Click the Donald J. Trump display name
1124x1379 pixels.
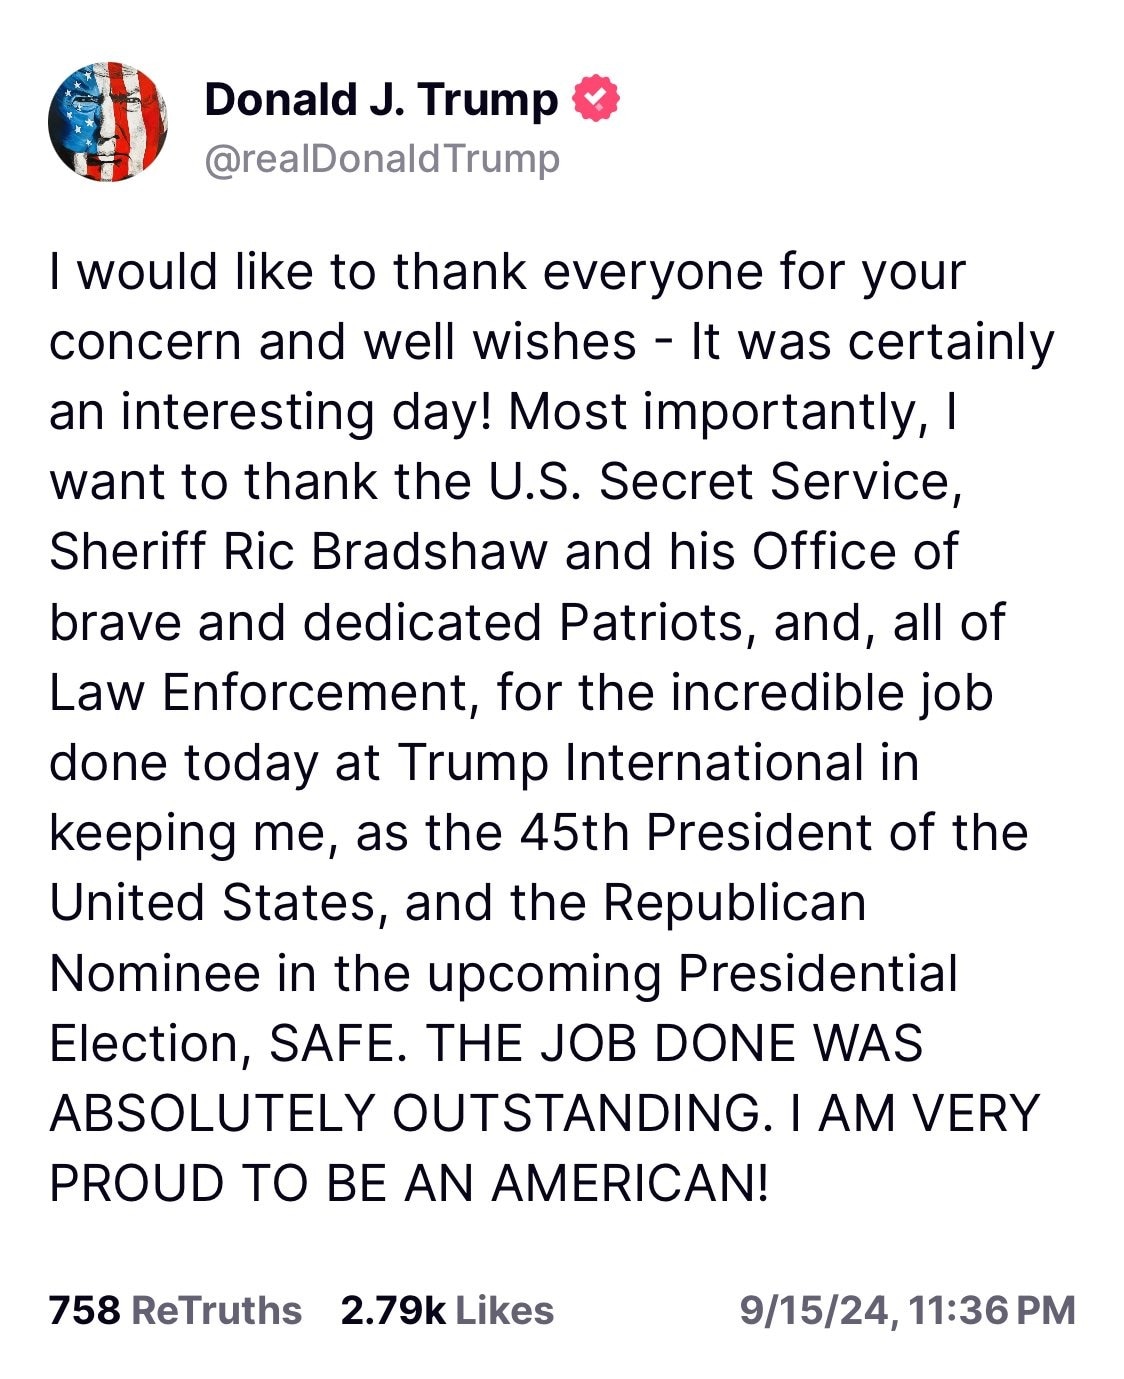[381, 99]
